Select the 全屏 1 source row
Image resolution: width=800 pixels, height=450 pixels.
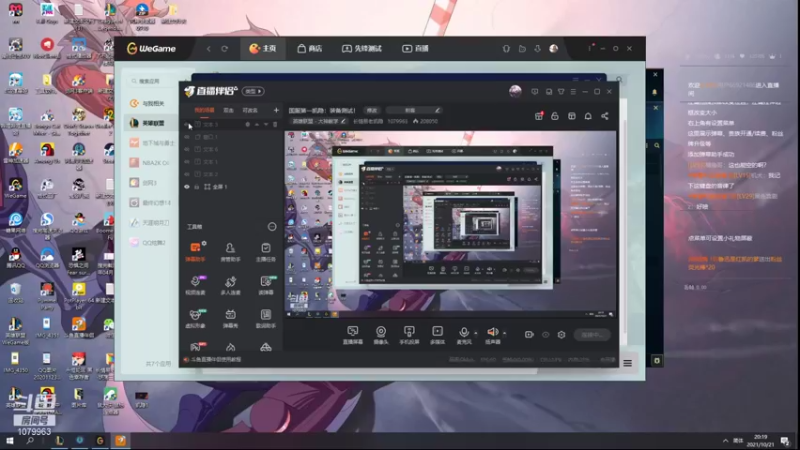point(231,187)
